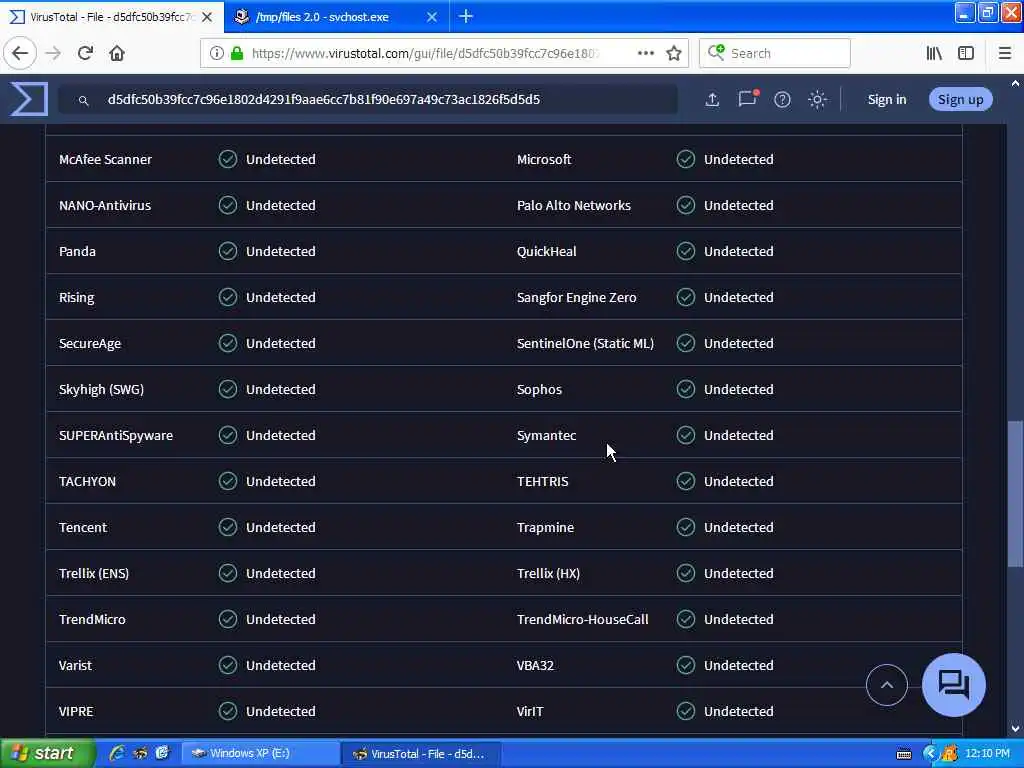Click the taskbar clock 12:10 PM
This screenshot has width=1024, height=768.
coord(987,753)
